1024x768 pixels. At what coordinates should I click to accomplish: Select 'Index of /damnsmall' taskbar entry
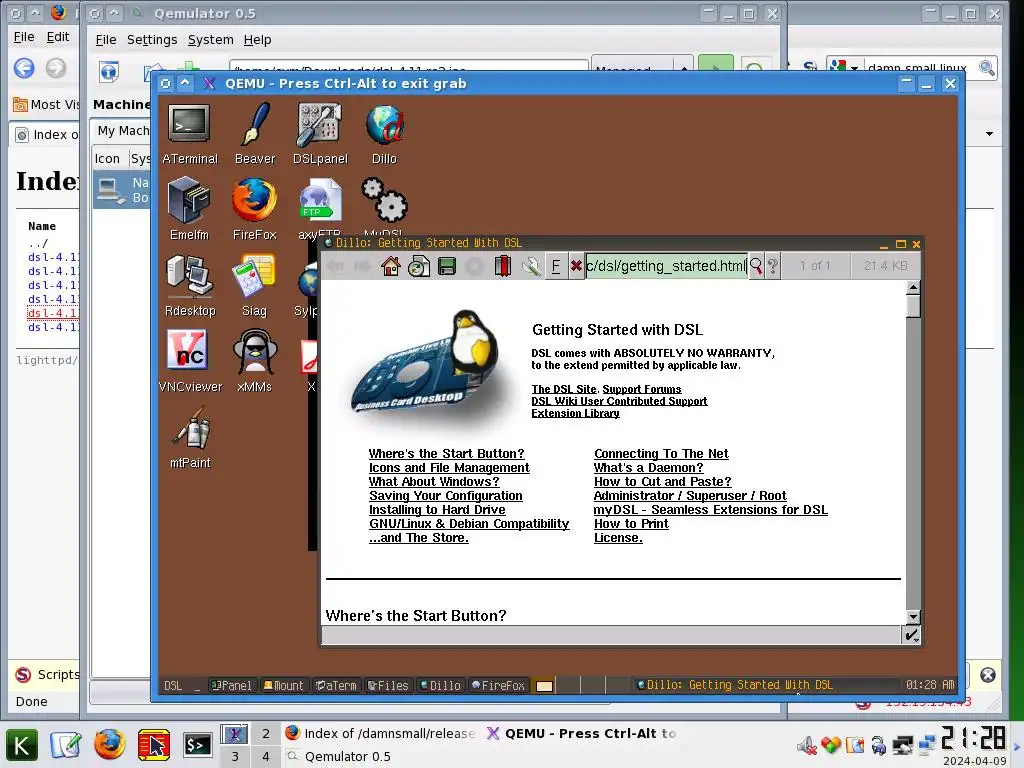pyautogui.click(x=381, y=733)
